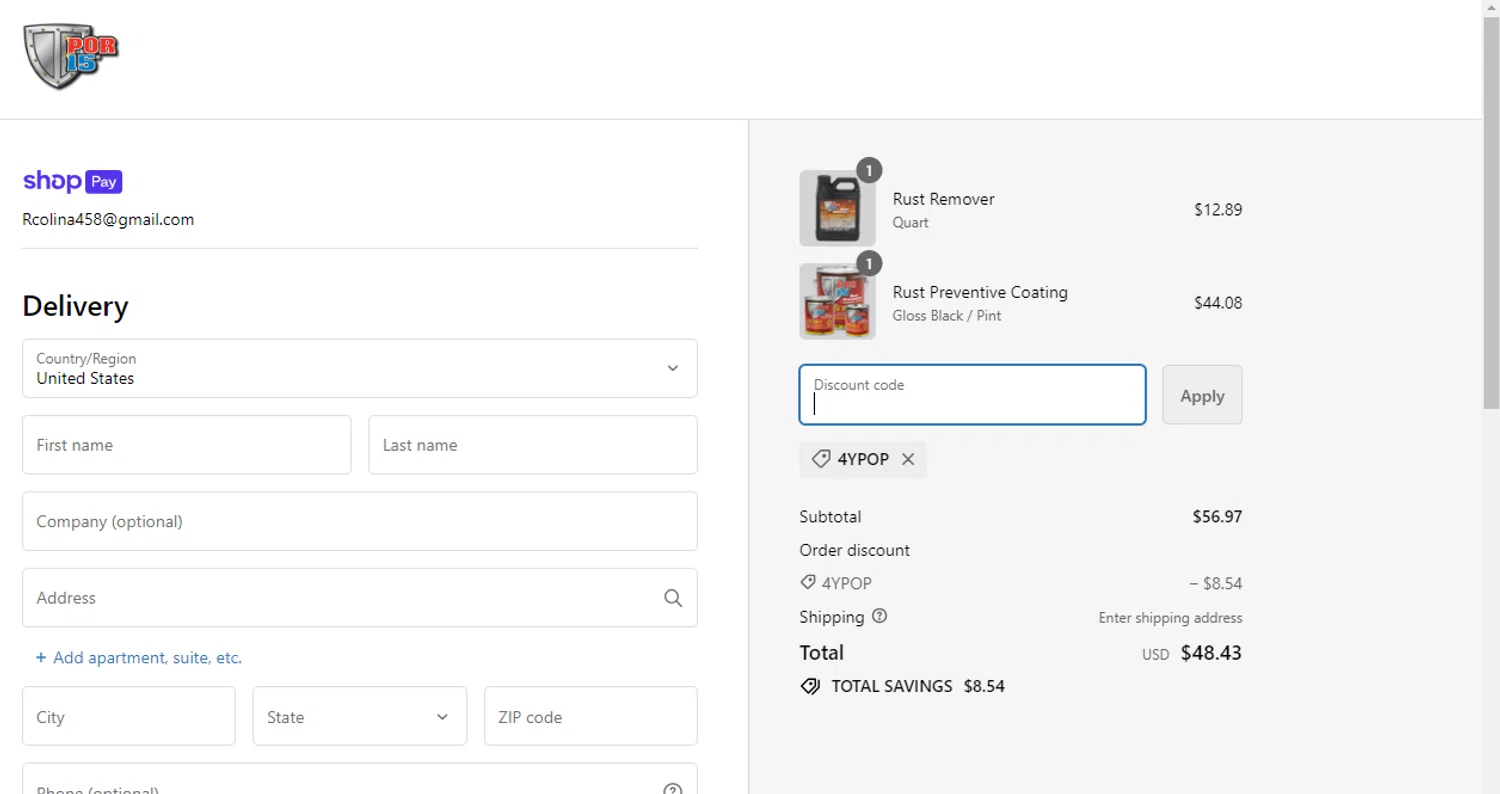The height and width of the screenshot is (794, 1500).
Task: Click the shipping help question mark icon
Action: click(x=880, y=616)
